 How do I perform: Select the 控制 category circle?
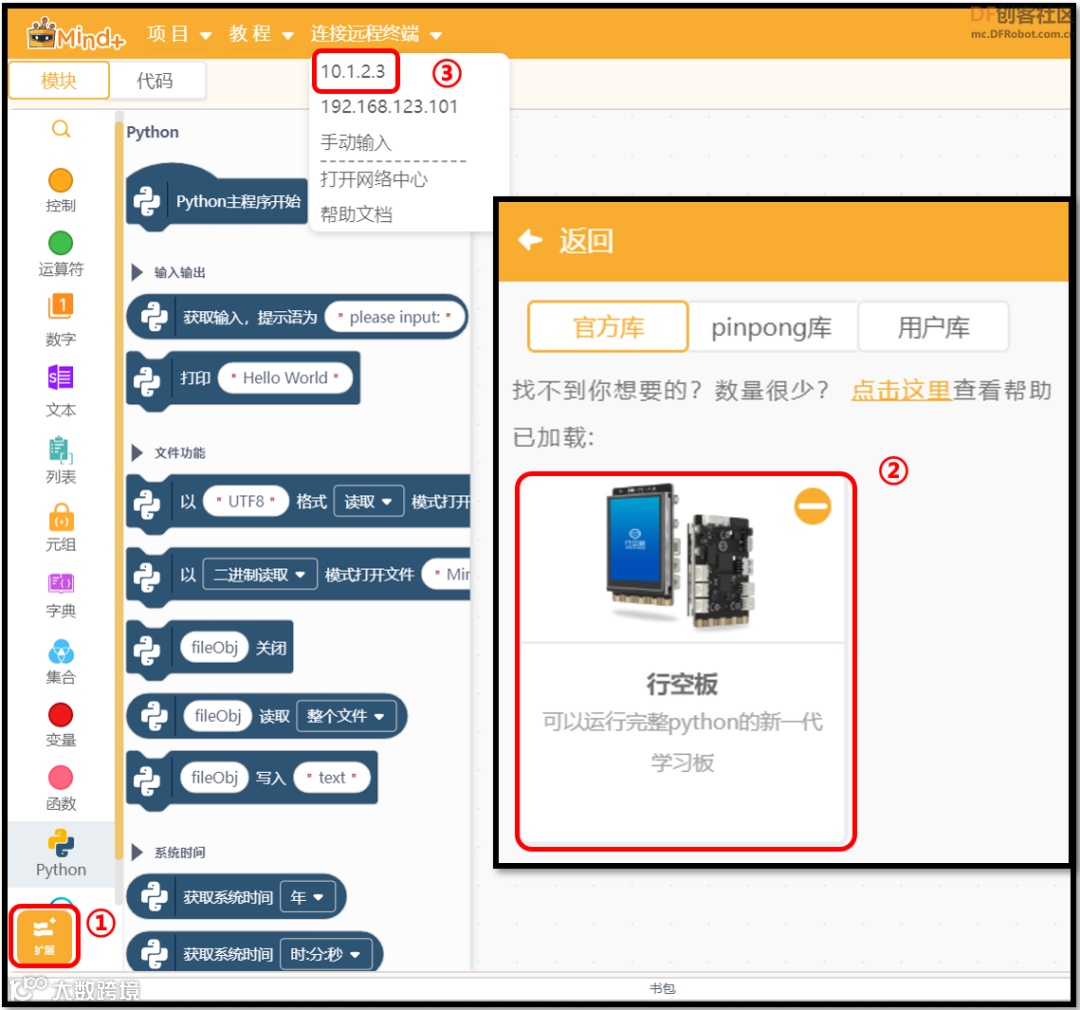[61, 181]
